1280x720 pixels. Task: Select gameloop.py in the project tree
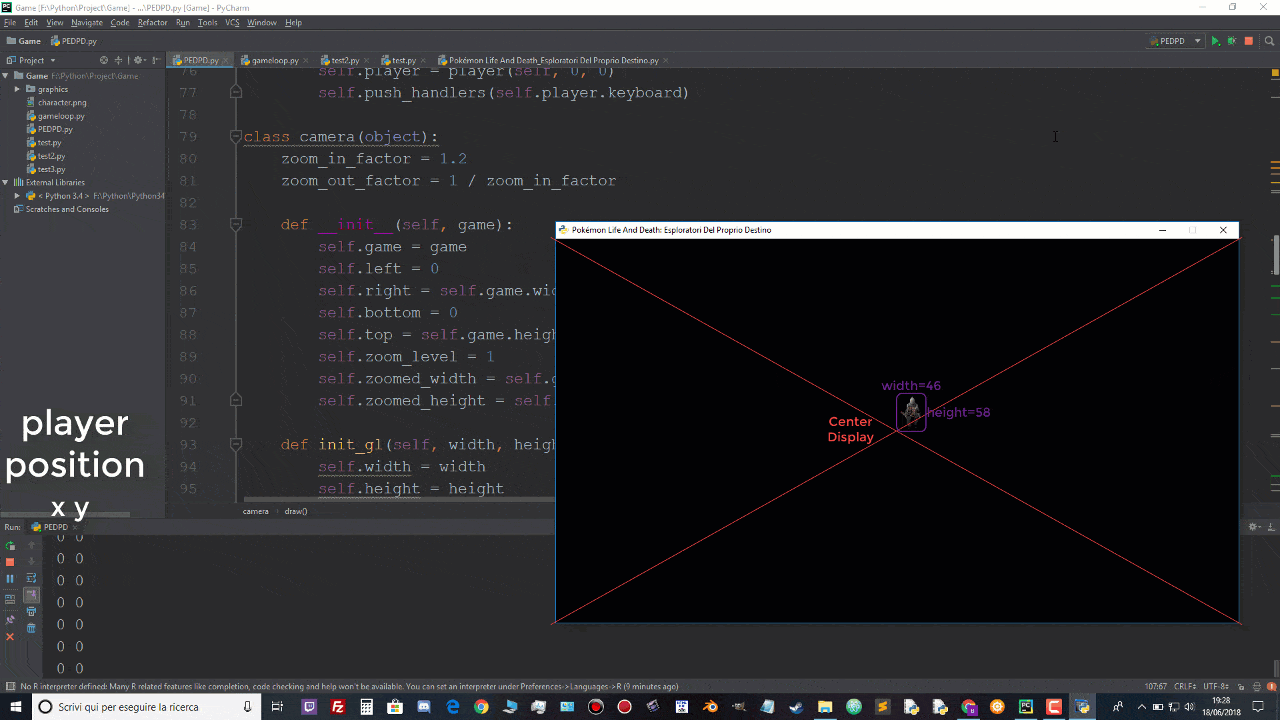61,116
